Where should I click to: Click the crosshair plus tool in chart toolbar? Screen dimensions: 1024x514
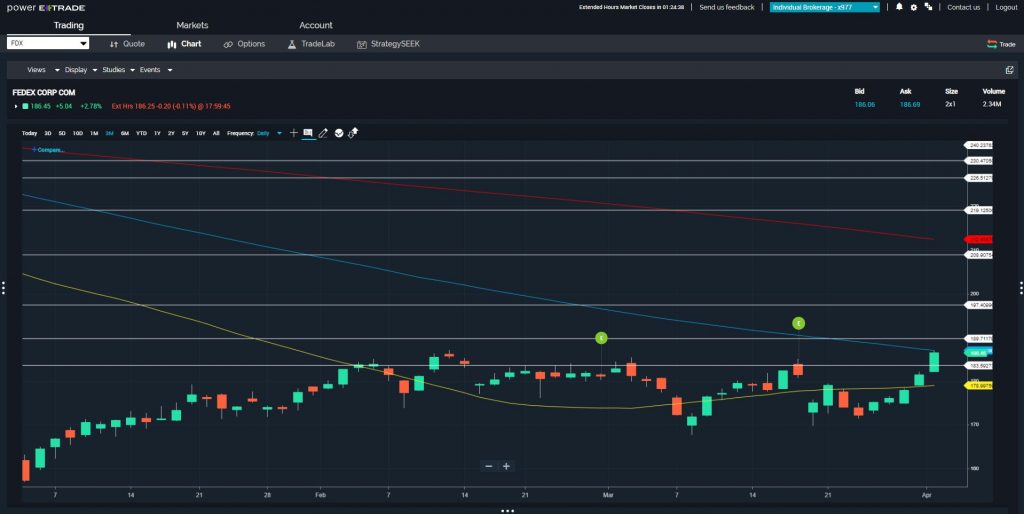293,133
